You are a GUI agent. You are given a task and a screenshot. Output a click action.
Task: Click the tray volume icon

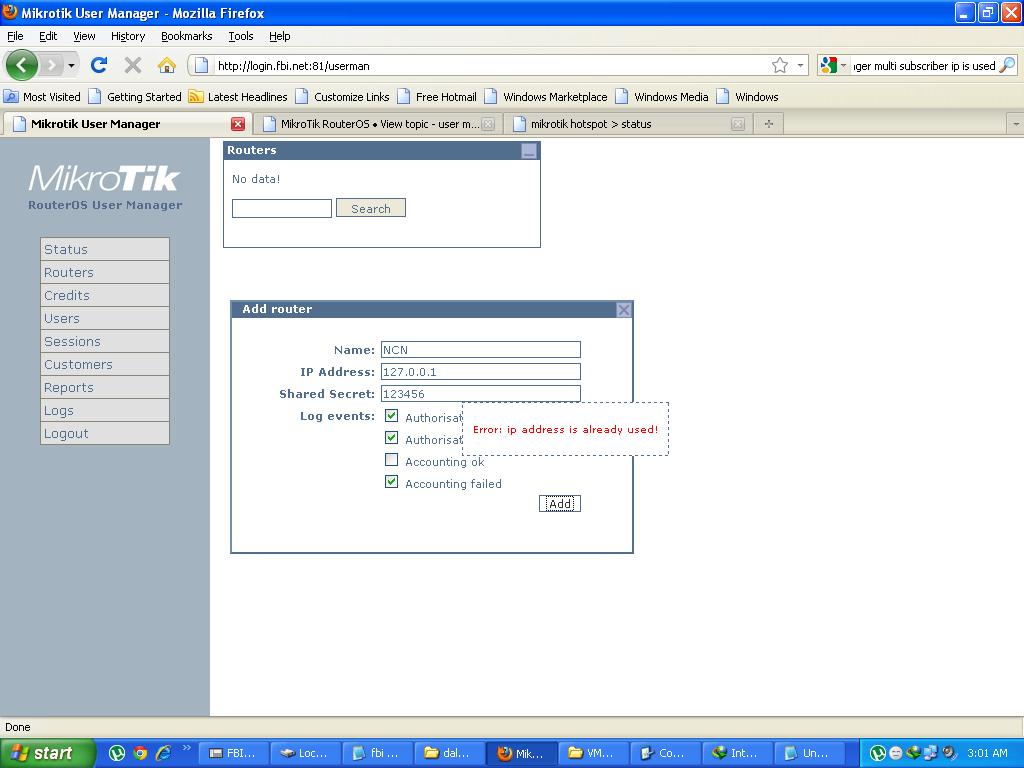tap(949, 753)
